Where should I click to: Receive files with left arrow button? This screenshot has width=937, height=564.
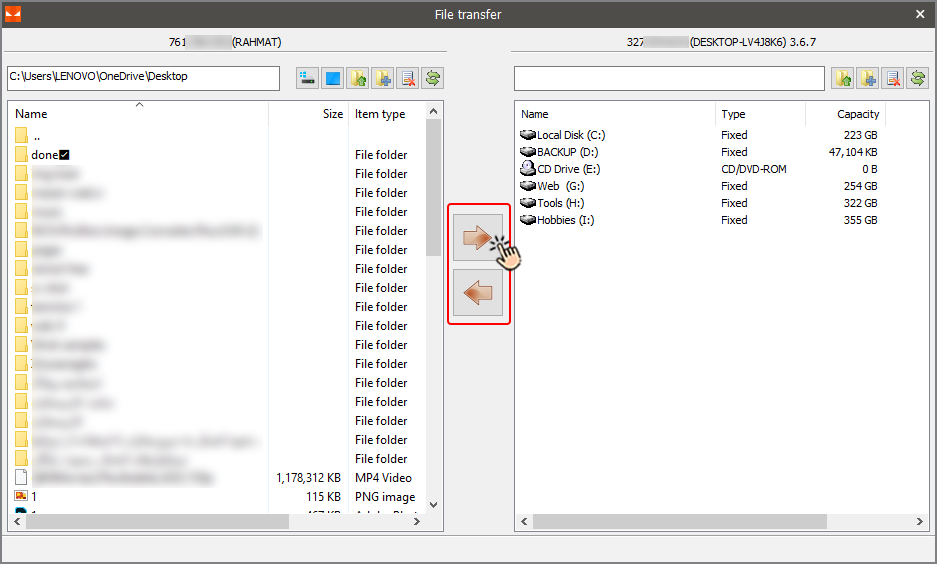(477, 292)
